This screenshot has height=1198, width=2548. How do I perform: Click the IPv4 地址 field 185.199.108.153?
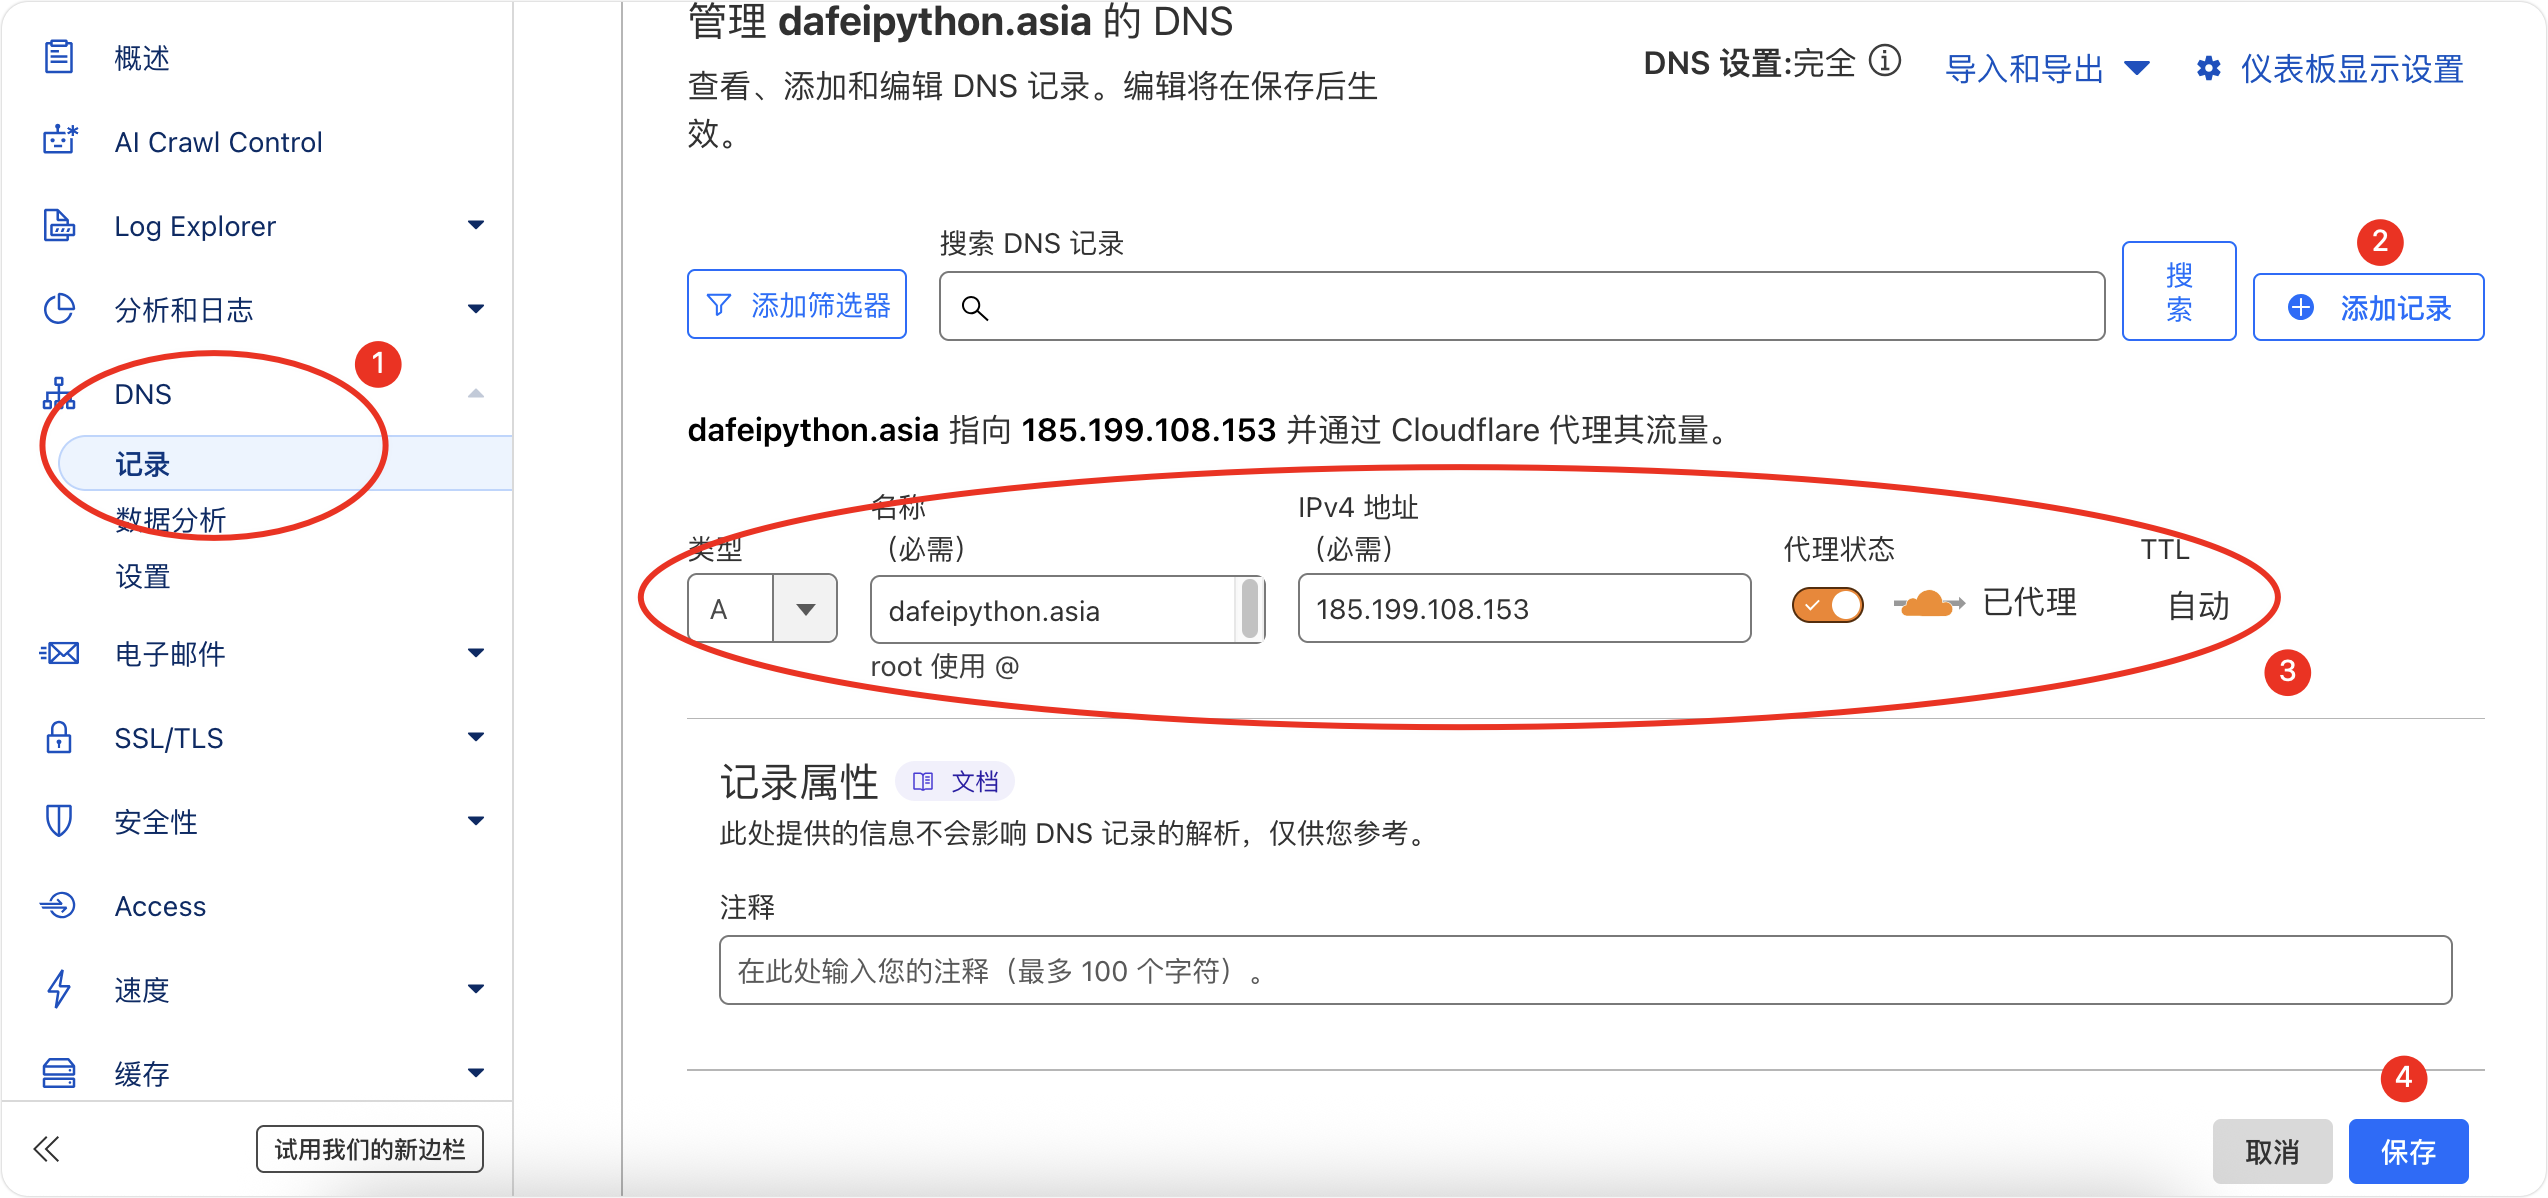tap(1524, 608)
